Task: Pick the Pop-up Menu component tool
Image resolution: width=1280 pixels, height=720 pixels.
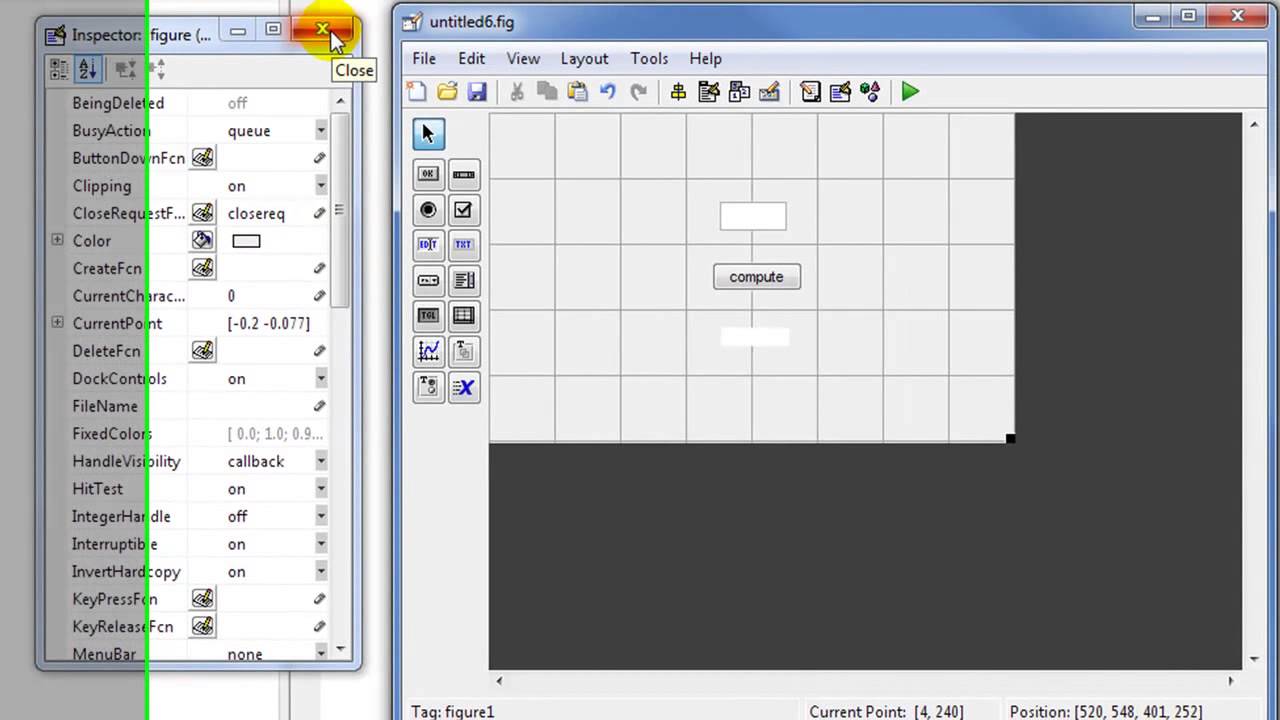Action: point(428,281)
